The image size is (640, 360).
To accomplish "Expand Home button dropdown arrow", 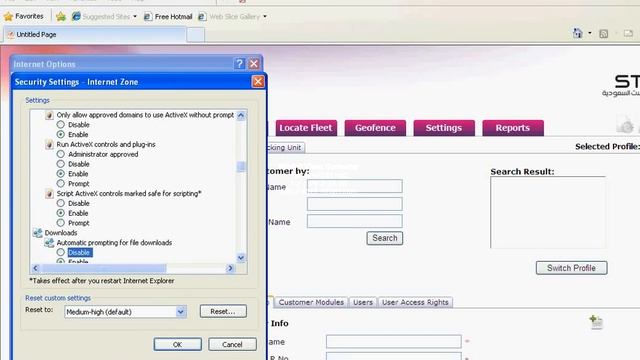I will pos(590,33).
